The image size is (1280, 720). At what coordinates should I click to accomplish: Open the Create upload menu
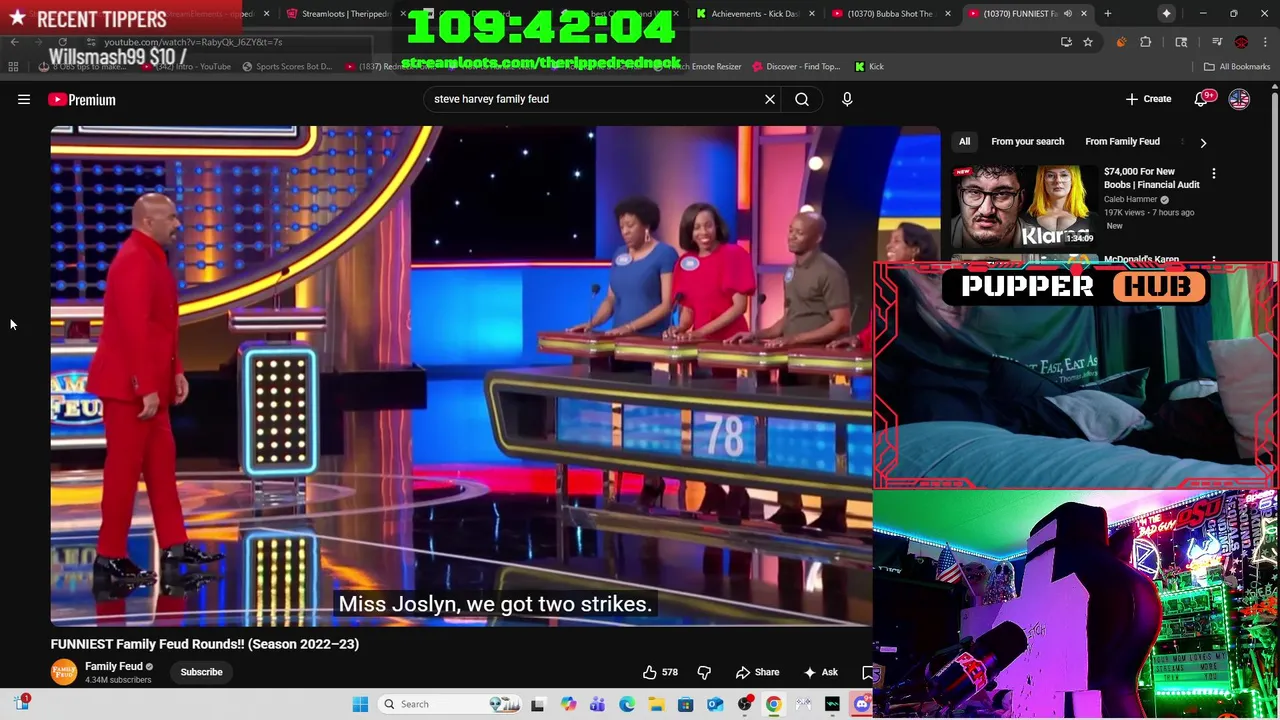1148,99
